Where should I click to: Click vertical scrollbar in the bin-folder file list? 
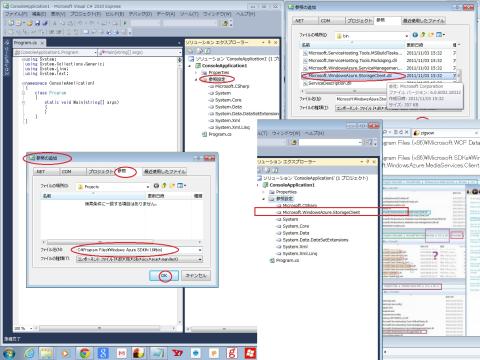coord(459,75)
